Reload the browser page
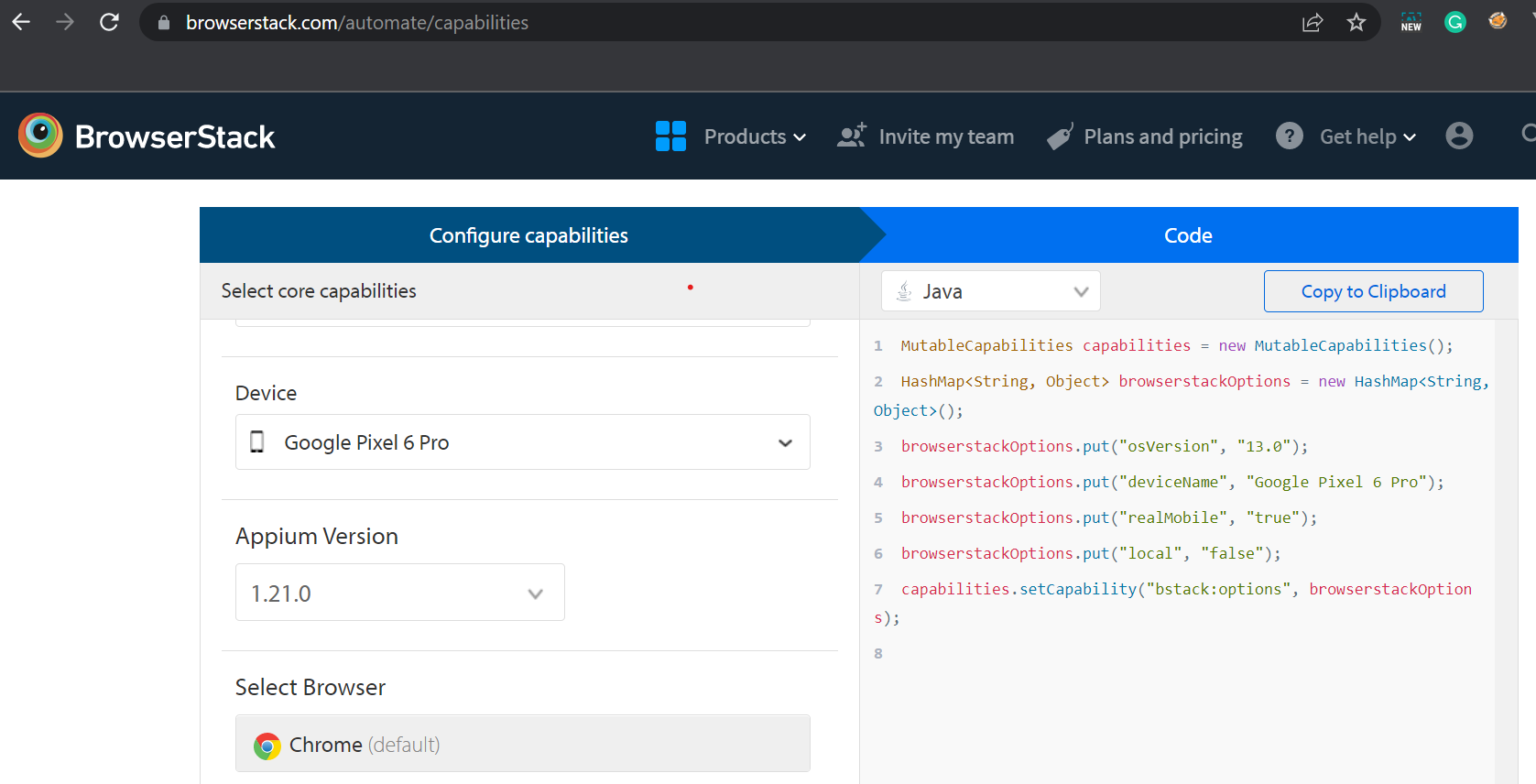This screenshot has width=1536, height=784. [110, 22]
